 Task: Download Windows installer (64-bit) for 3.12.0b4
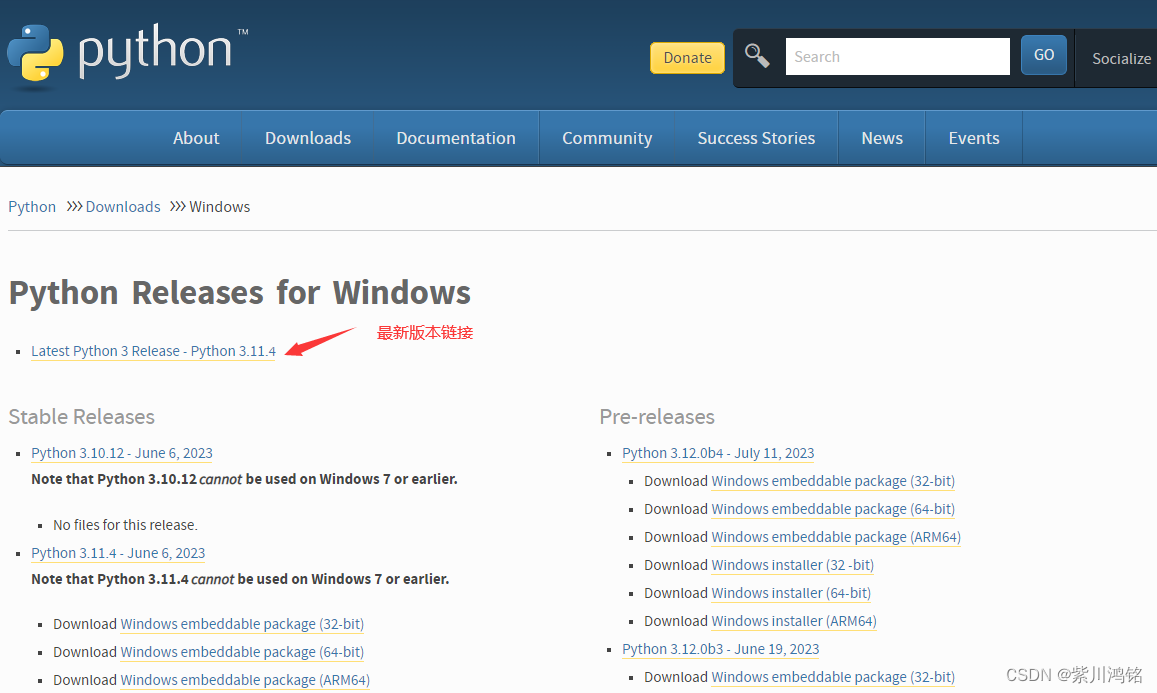pyautogui.click(x=790, y=592)
